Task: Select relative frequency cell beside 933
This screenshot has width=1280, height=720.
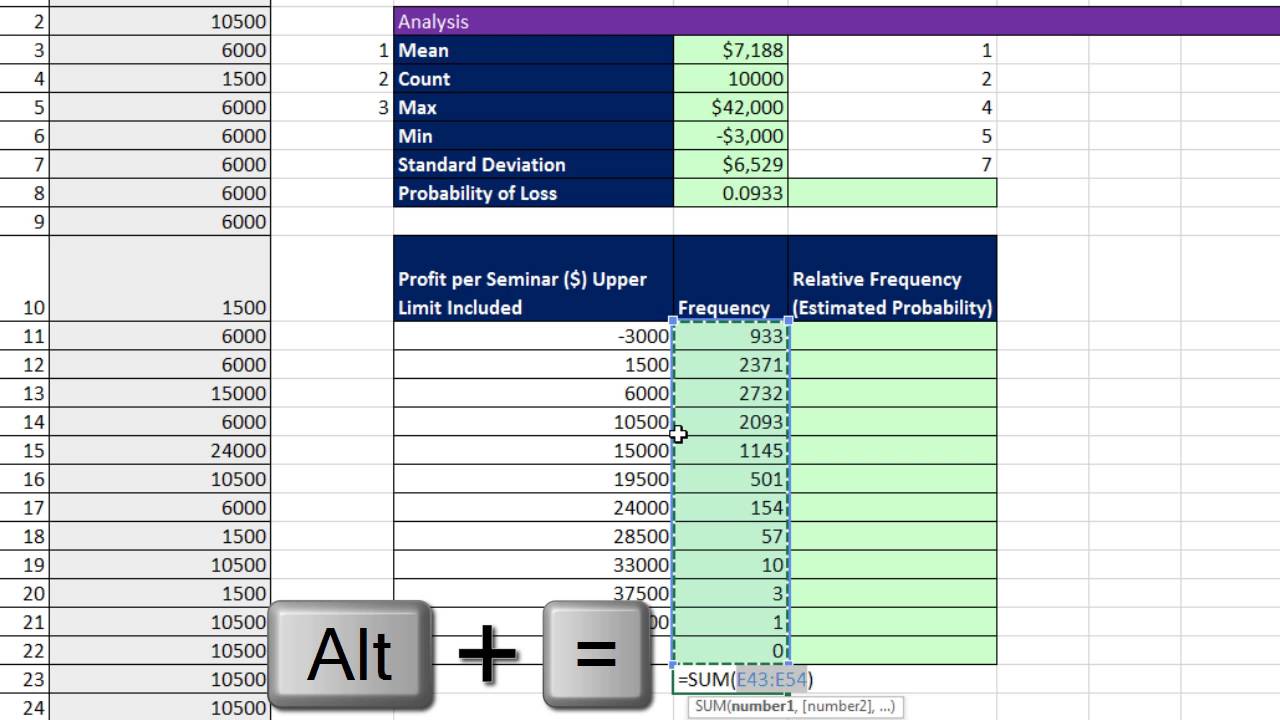Action: [x=893, y=336]
